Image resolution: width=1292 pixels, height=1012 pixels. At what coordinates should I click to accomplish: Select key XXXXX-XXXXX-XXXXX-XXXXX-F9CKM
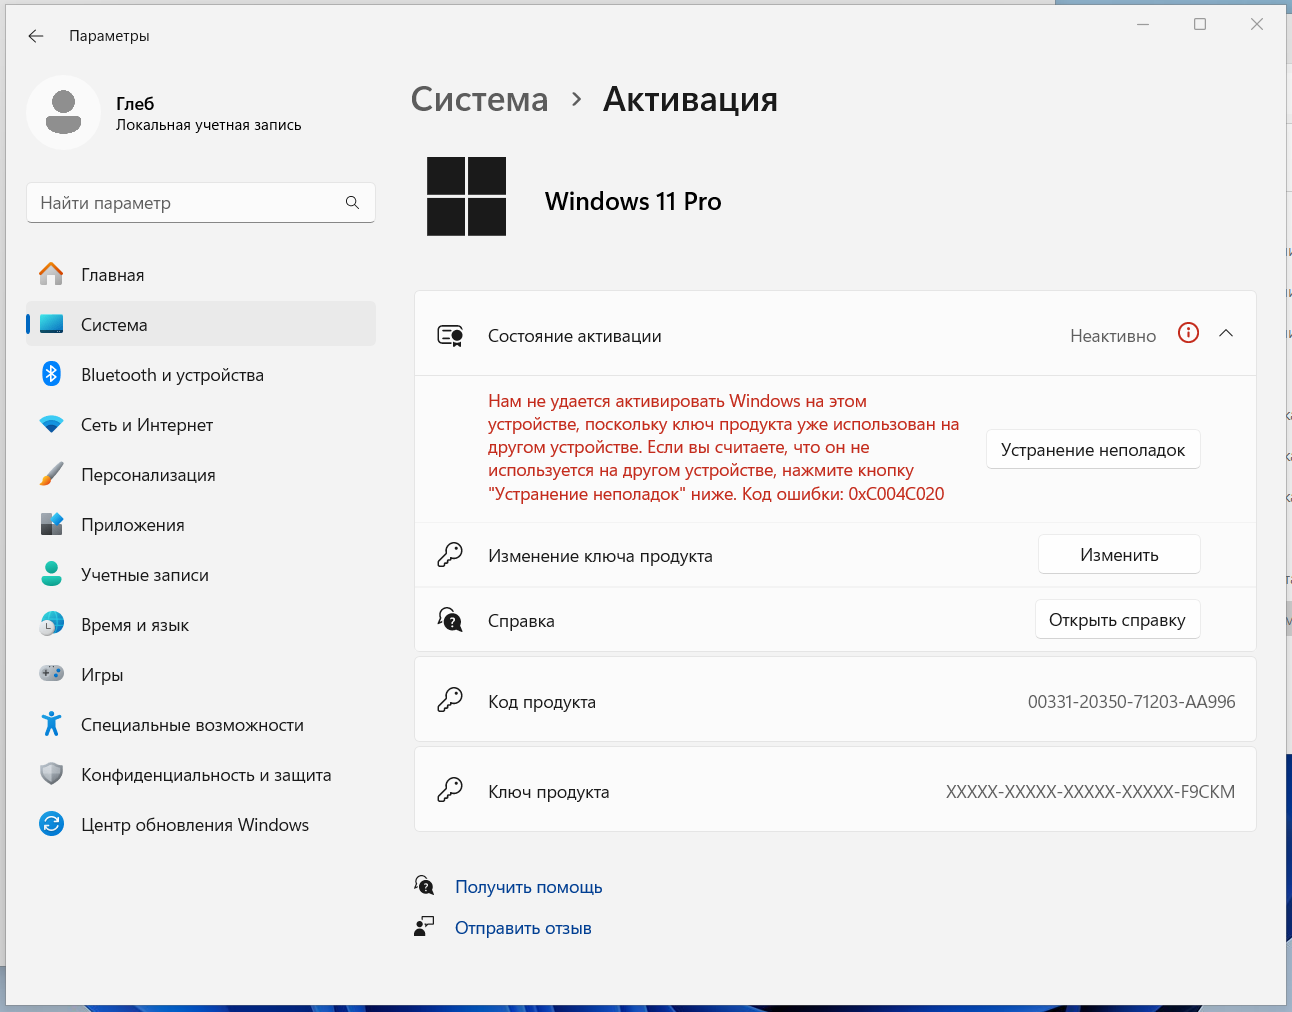point(1090,792)
